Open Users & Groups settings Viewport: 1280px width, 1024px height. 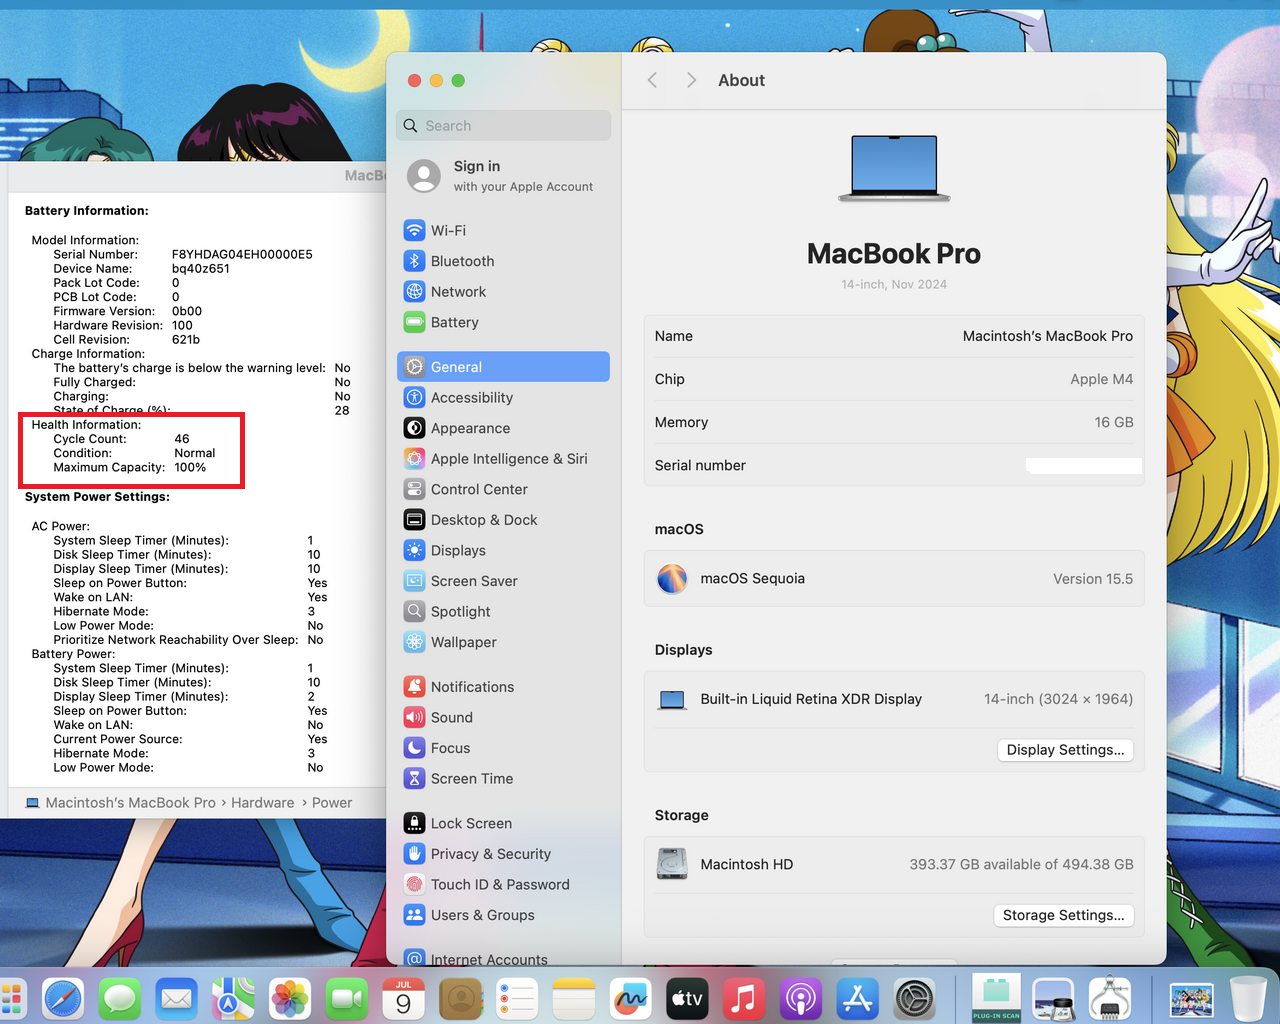click(503, 915)
